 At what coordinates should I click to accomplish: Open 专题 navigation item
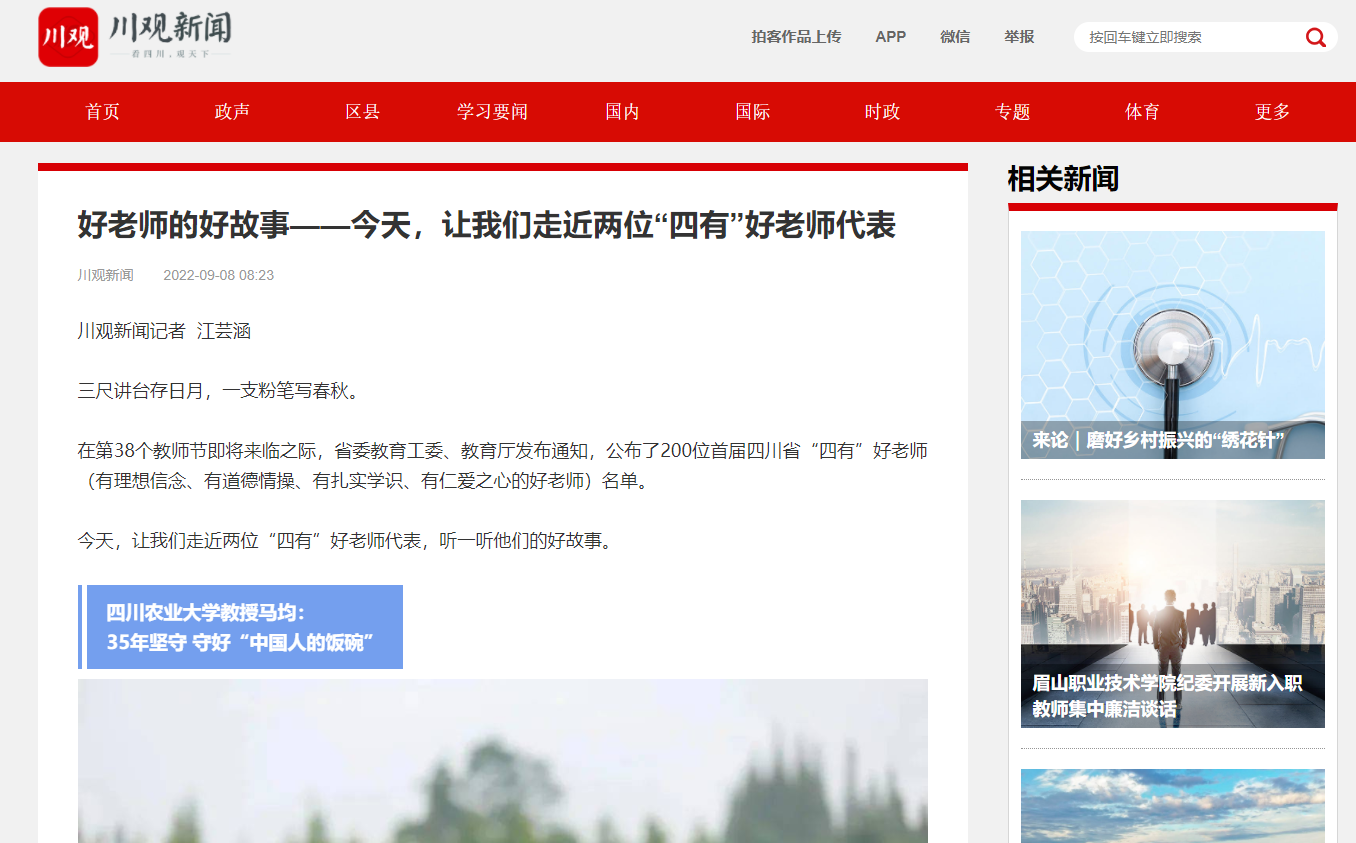pyautogui.click(x=1012, y=112)
